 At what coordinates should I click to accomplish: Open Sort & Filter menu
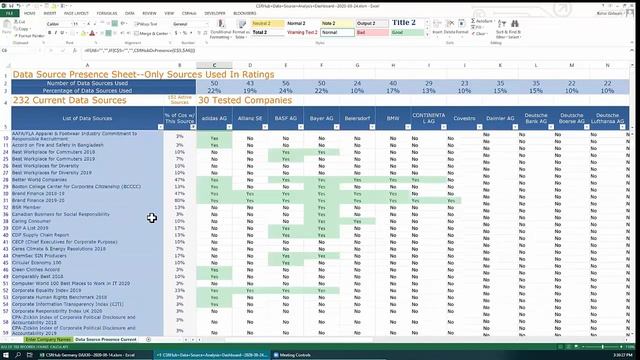pyautogui.click(x=502, y=29)
